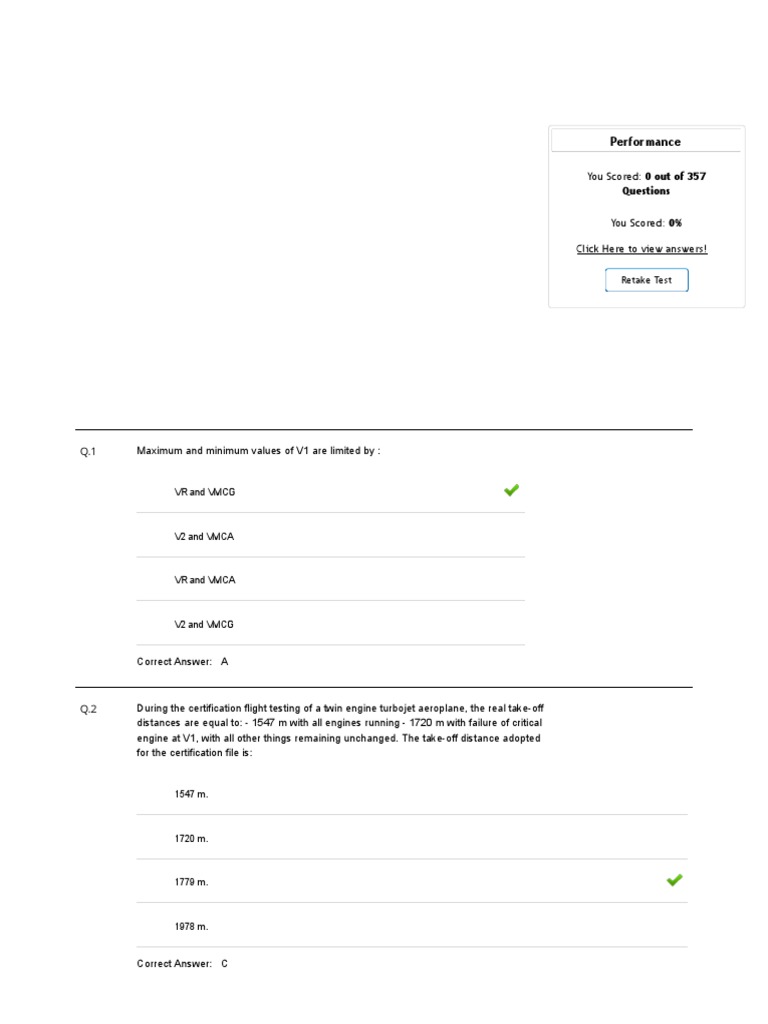This screenshot has height=1024, width=768.
Task: Select the '1779 m.' answer option
Action: (191, 882)
